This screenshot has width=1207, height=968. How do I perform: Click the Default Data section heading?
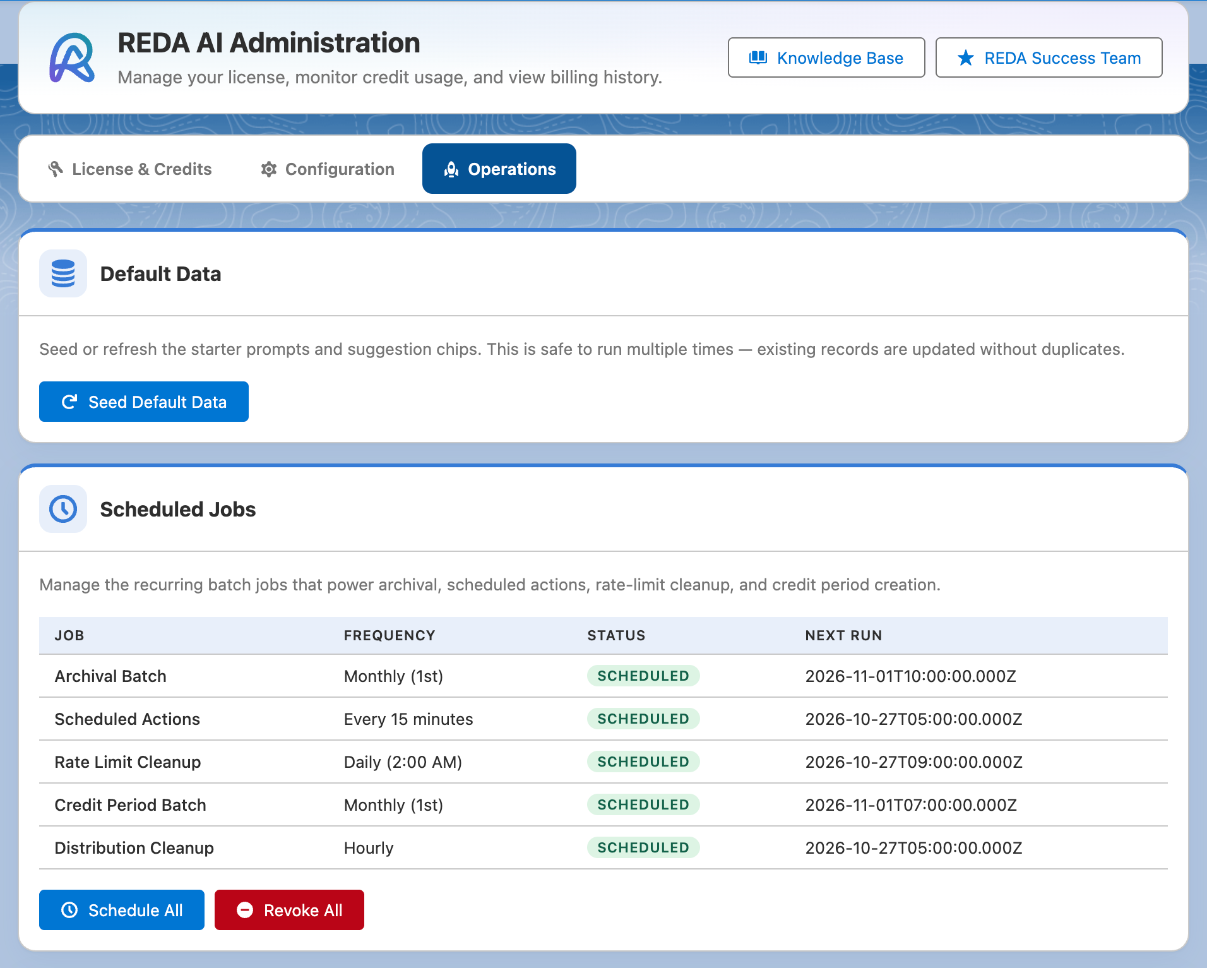click(160, 274)
